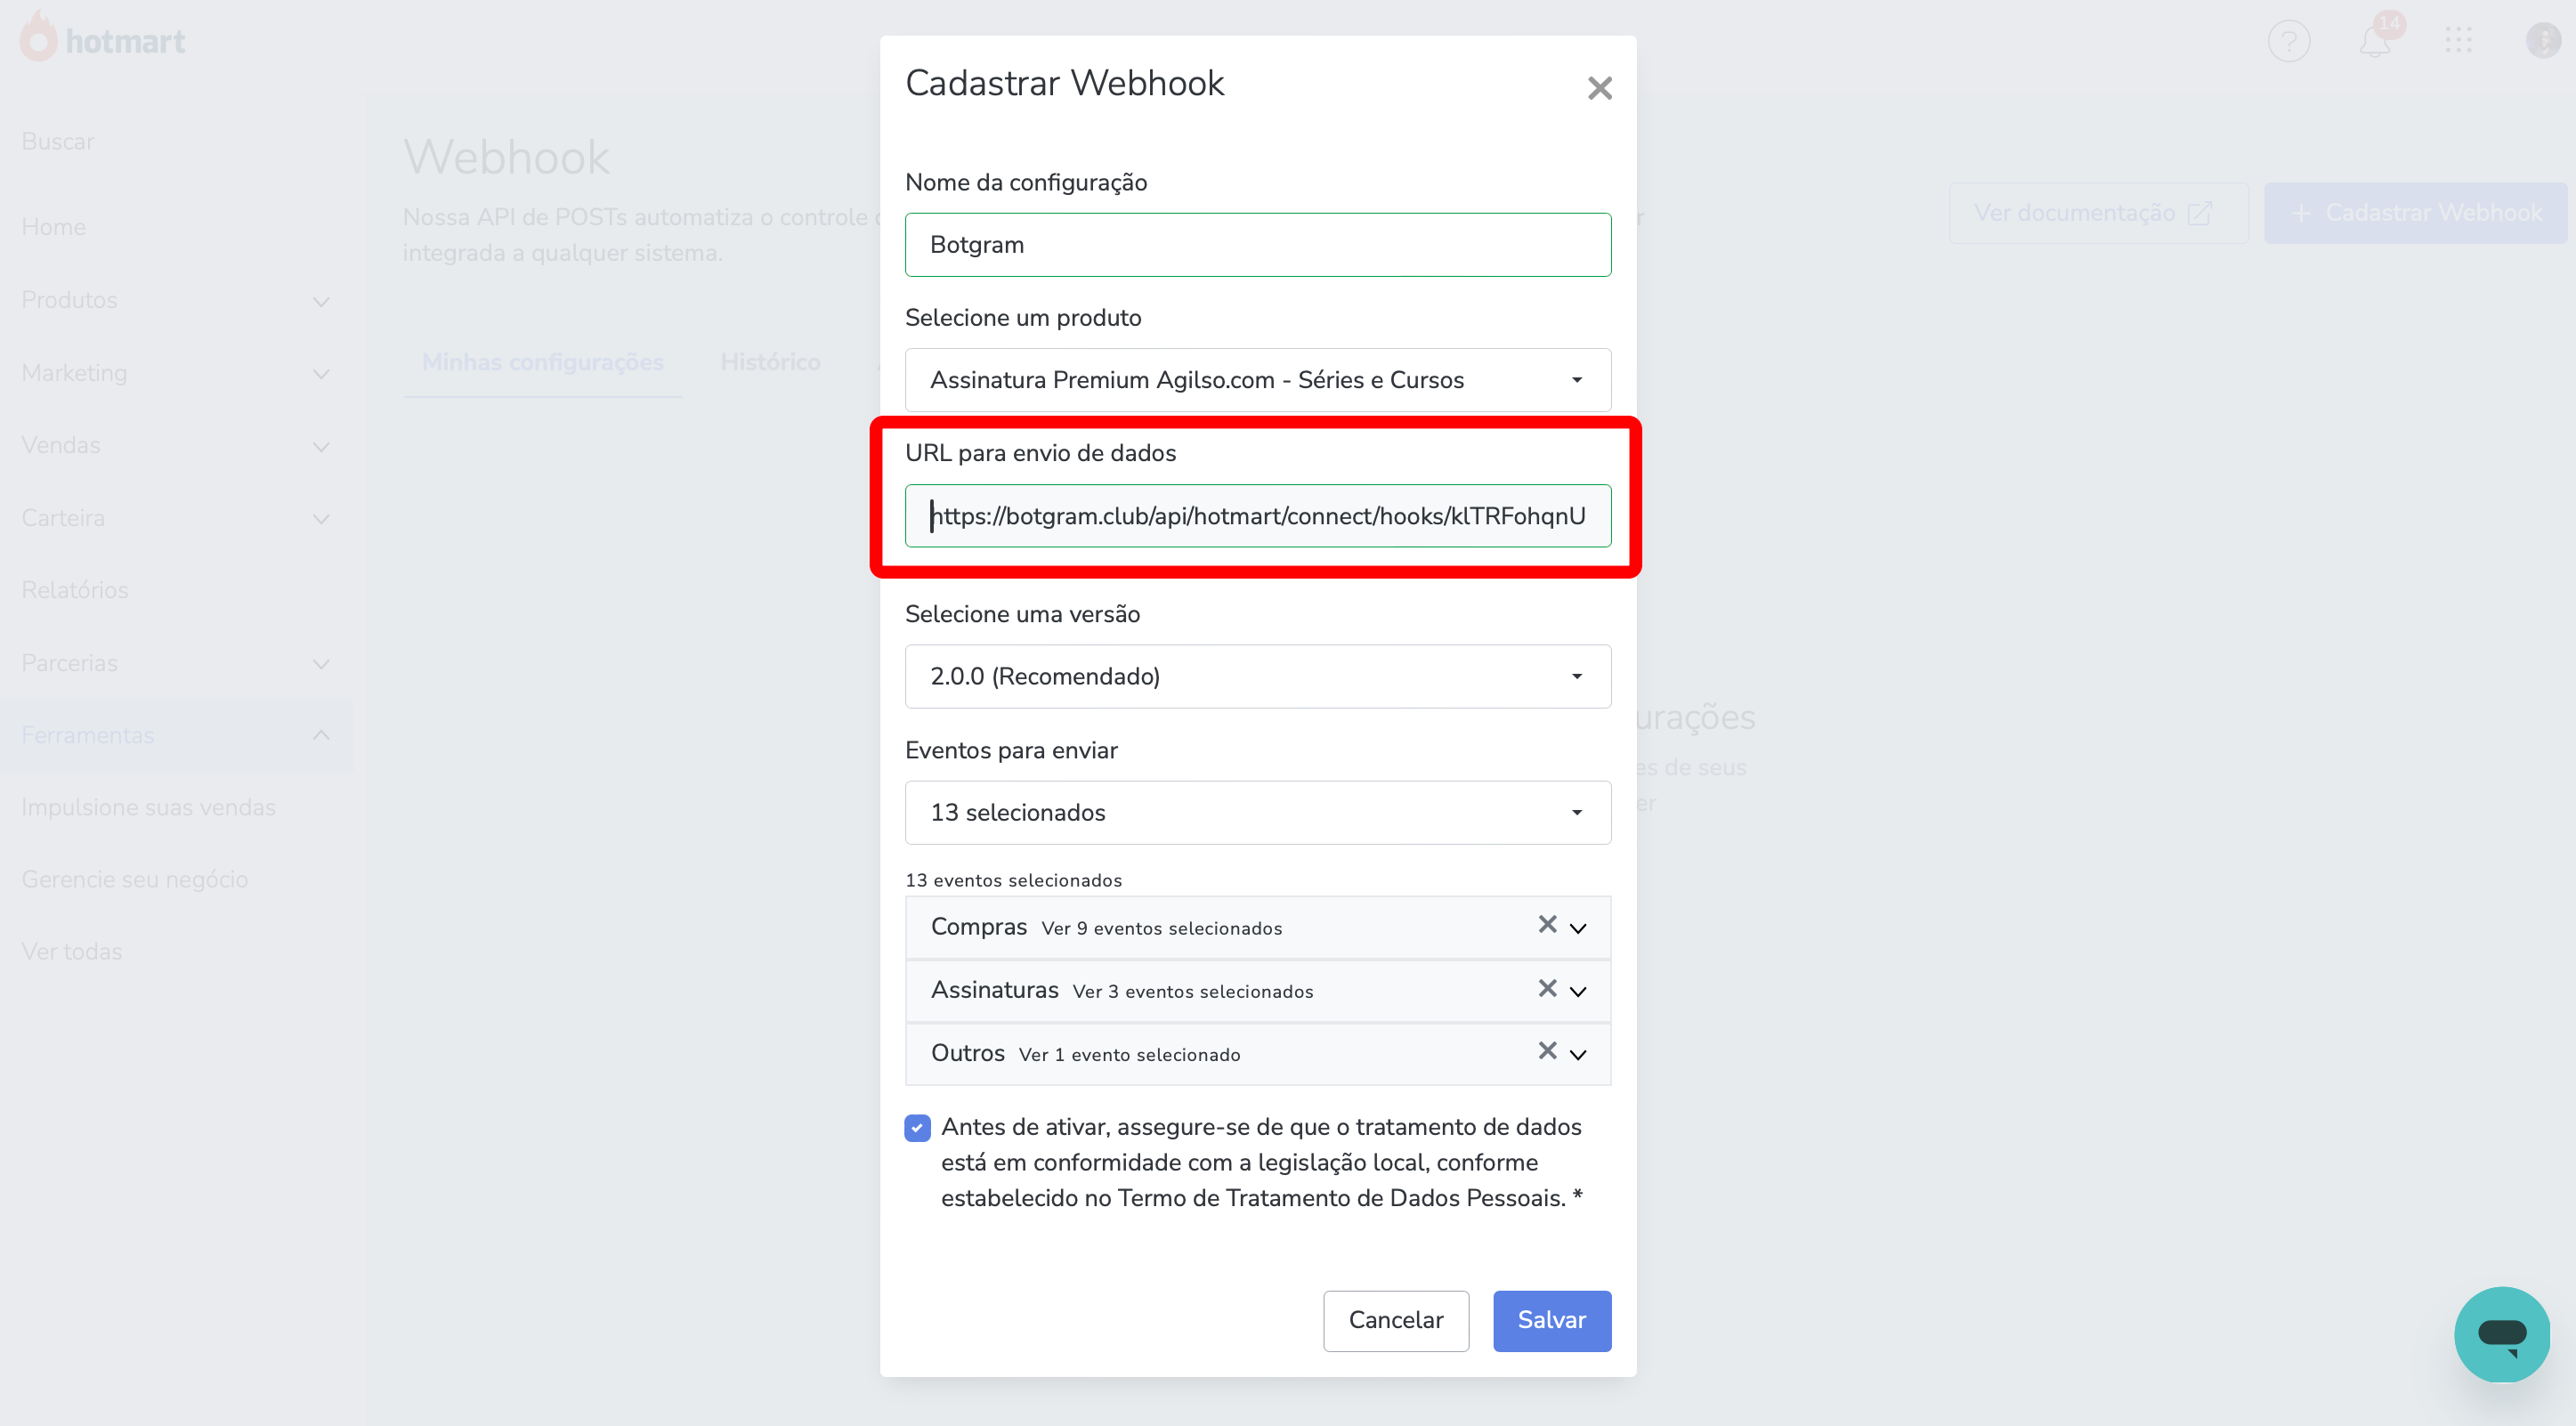Expand the Compras selected events list
Viewport: 2576px width, 1426px height.
(1580, 927)
